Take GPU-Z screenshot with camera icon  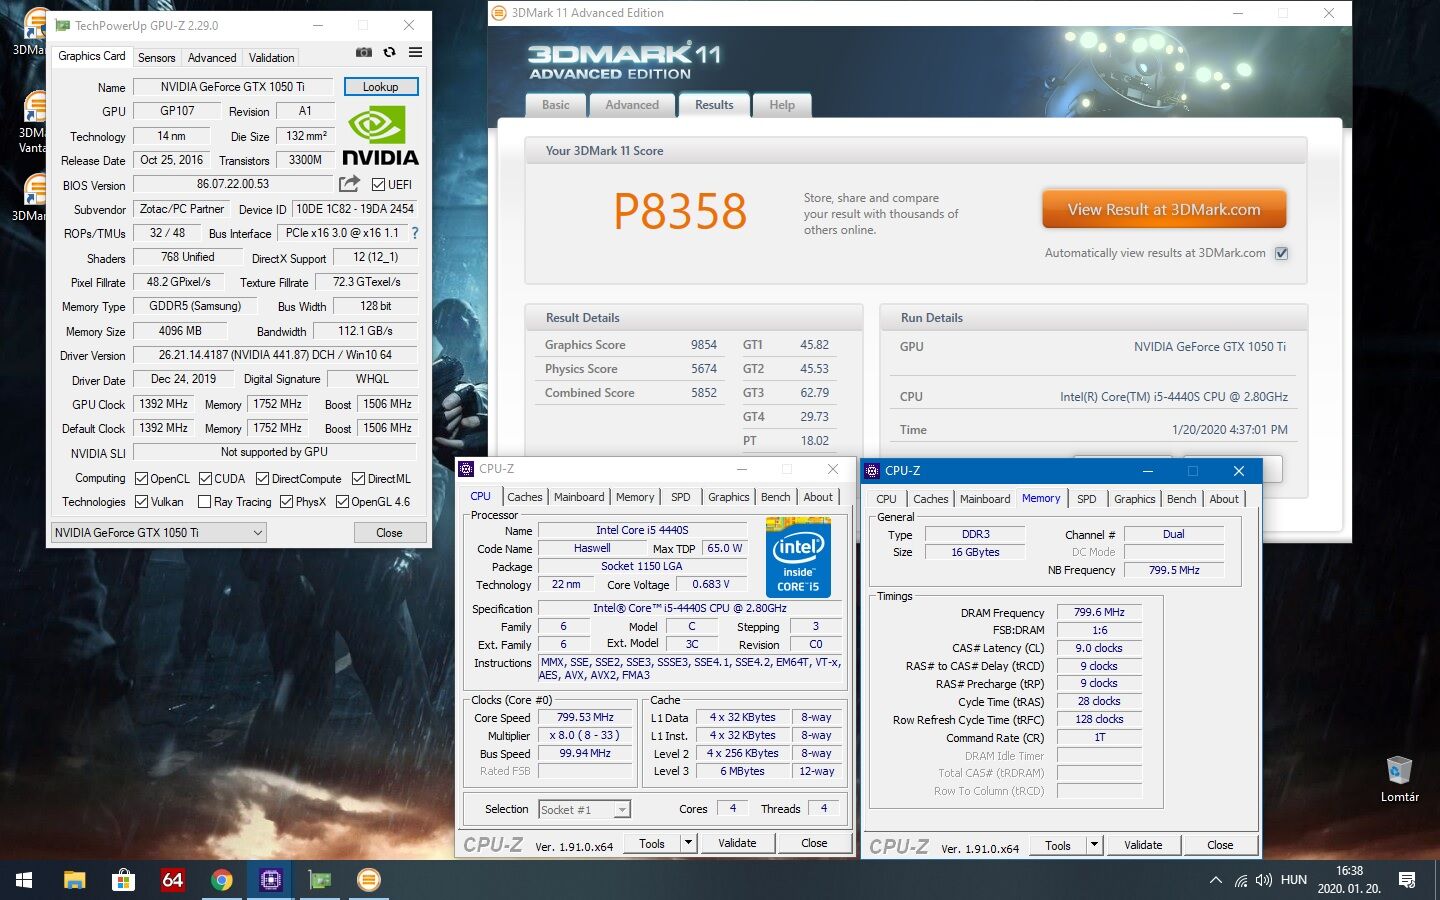(x=364, y=52)
